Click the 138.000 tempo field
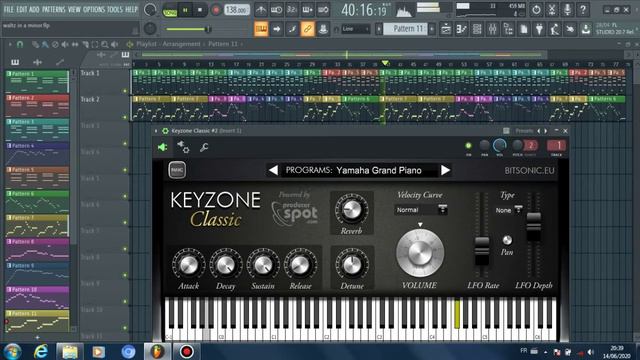Image resolution: width=640 pixels, height=360 pixels. tap(237, 10)
